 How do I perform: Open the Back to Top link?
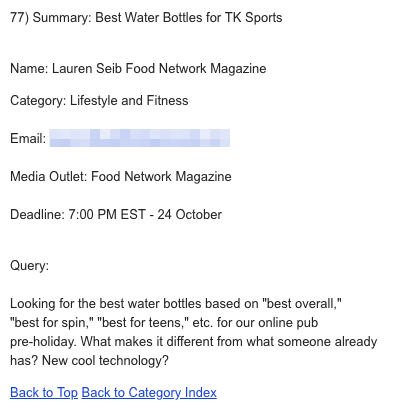point(44,393)
